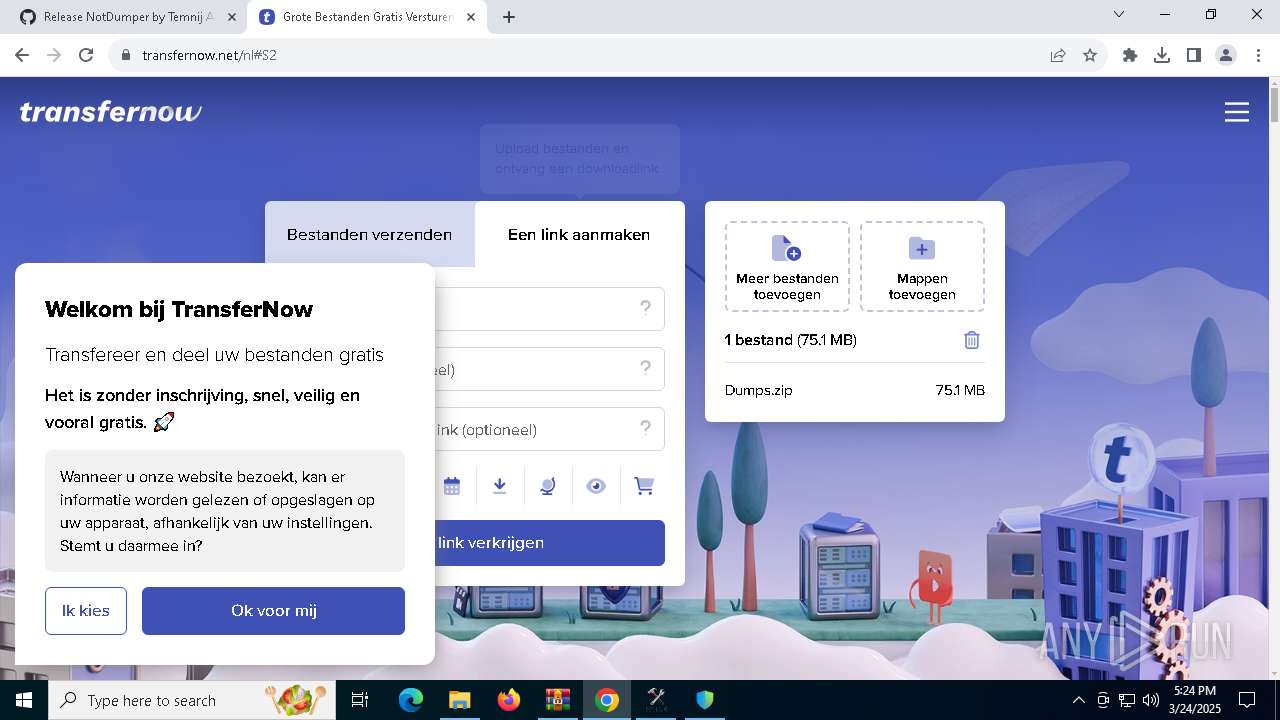Open volume control in system tray
This screenshot has width=1280, height=720.
tap(1150, 700)
